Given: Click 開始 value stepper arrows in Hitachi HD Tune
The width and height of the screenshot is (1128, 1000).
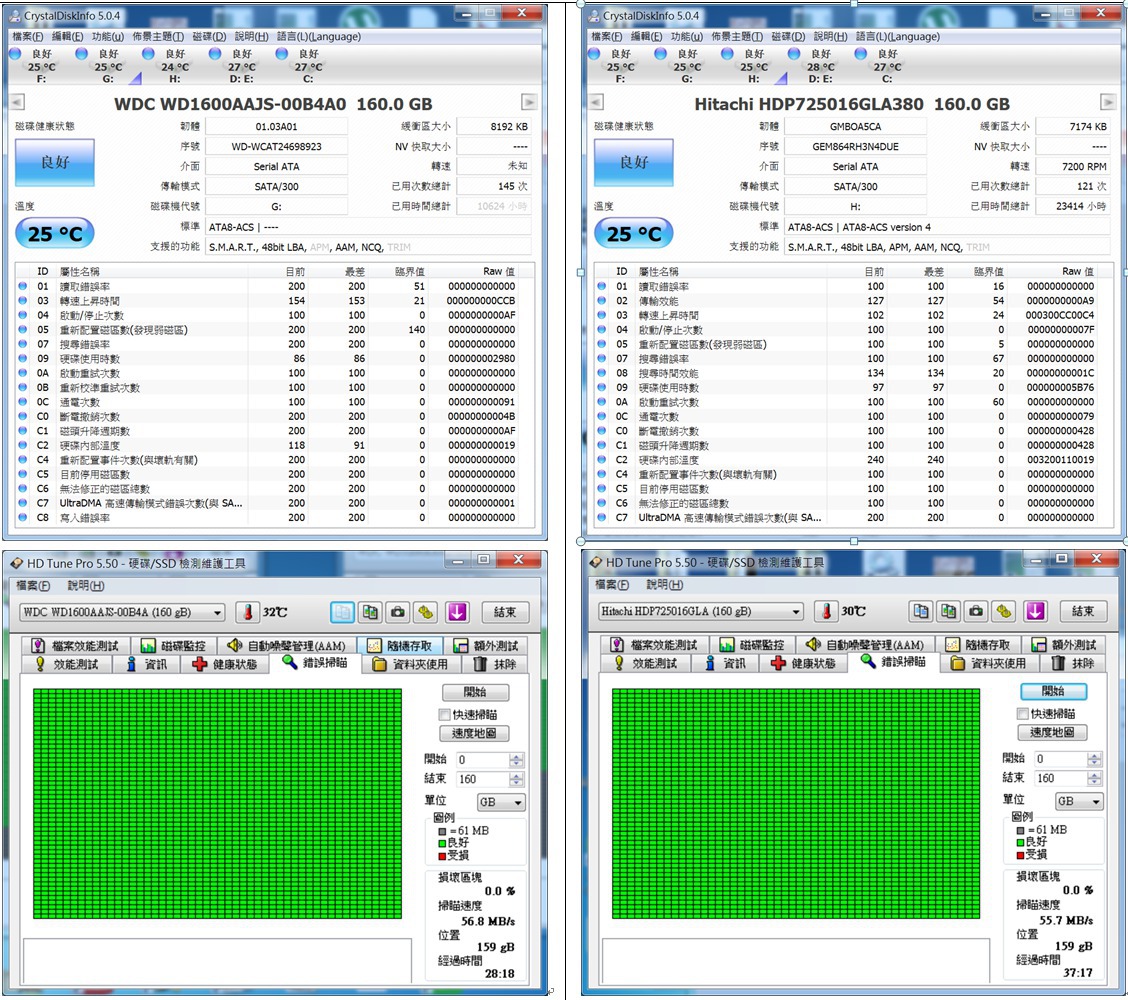Looking at the screenshot, I should [1094, 759].
